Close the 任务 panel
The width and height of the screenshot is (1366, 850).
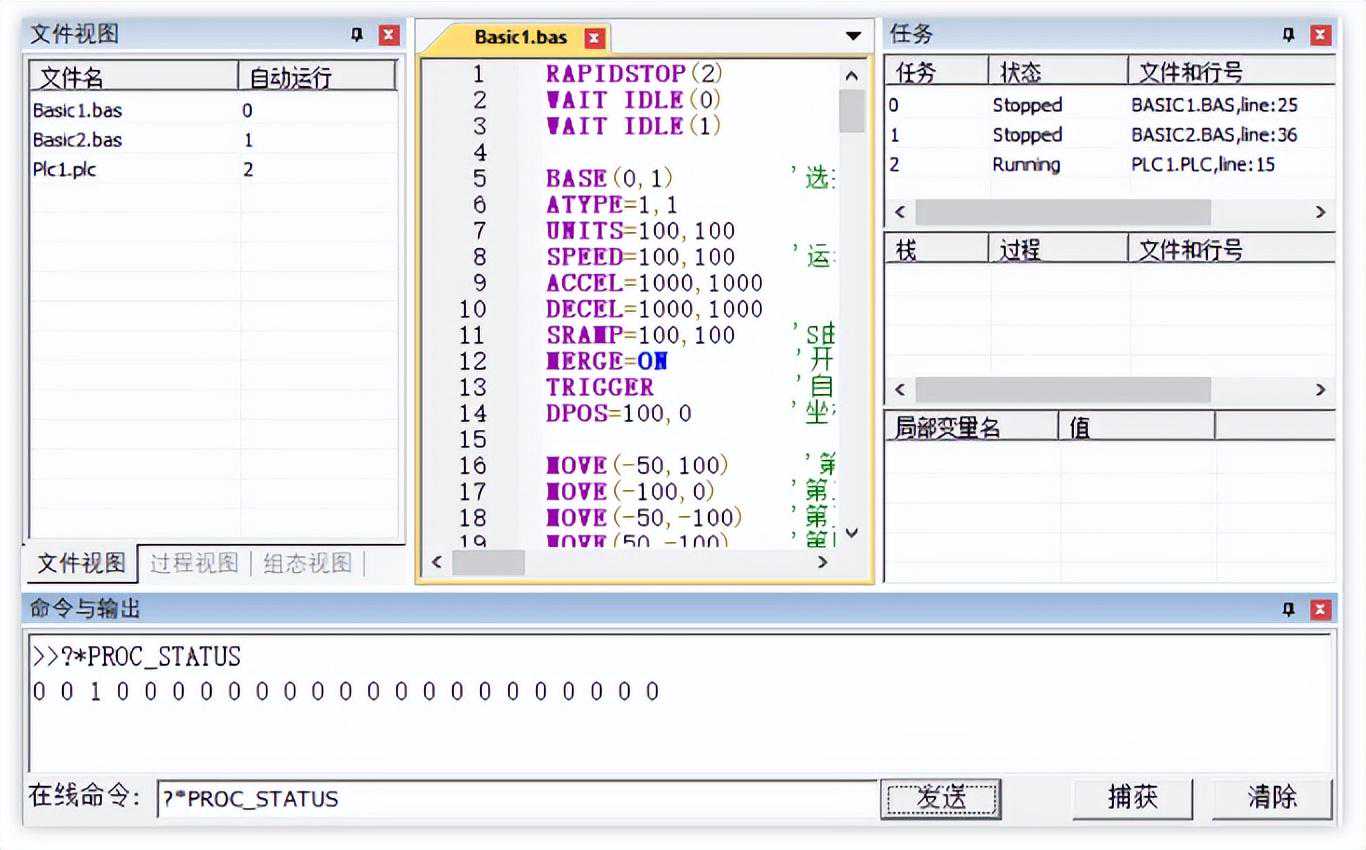1321,35
